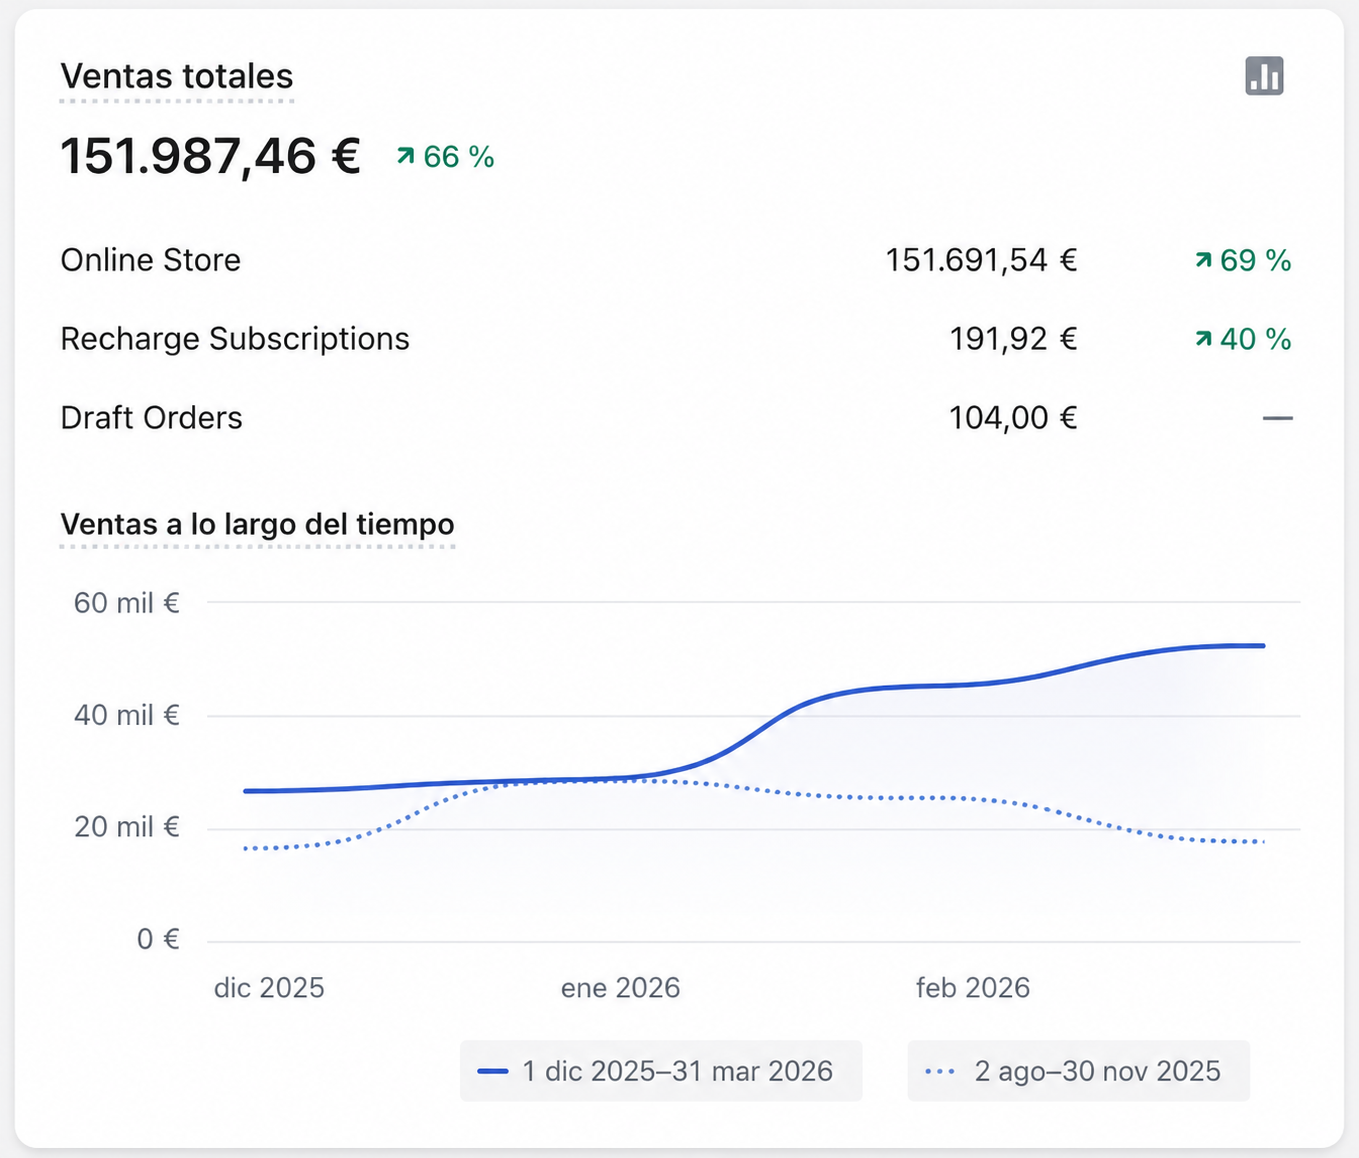The height and width of the screenshot is (1158, 1359).
Task: Click the Ventas totales heading
Action: click(177, 77)
